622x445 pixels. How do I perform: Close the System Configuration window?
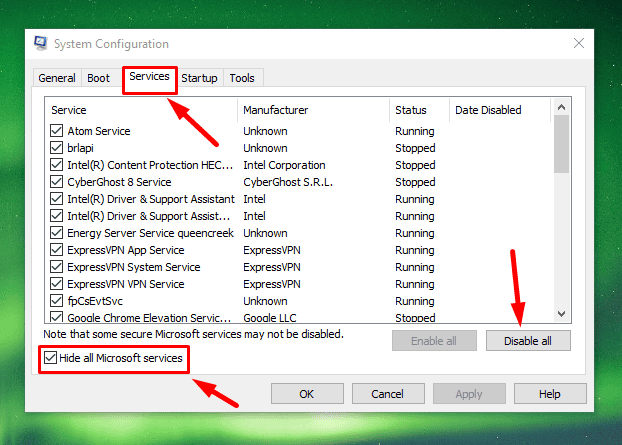579,43
